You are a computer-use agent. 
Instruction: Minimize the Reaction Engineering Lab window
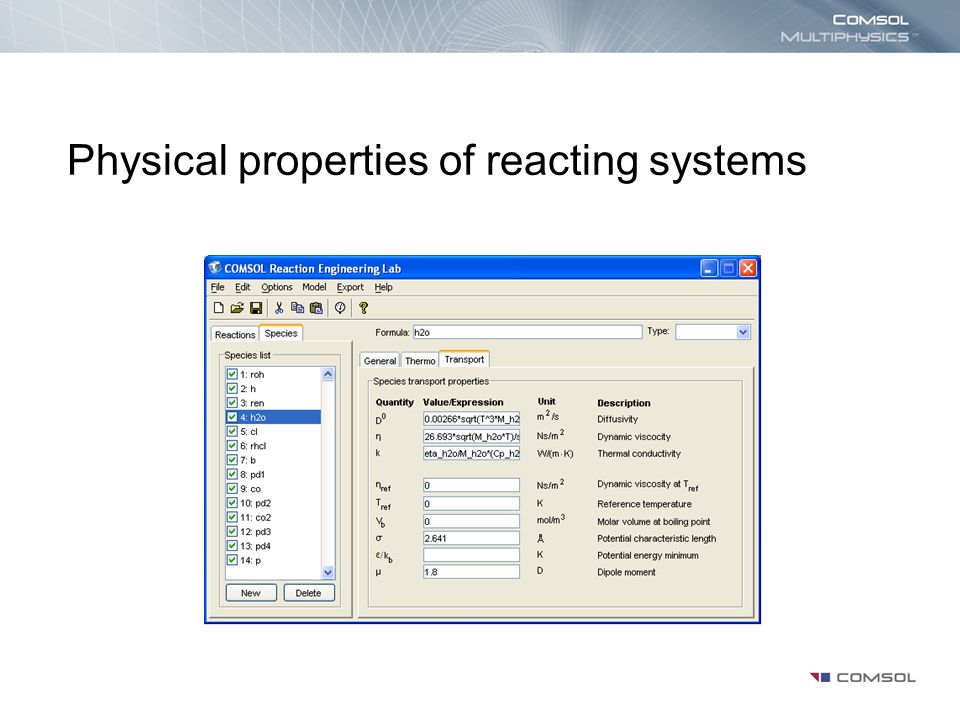click(x=709, y=268)
